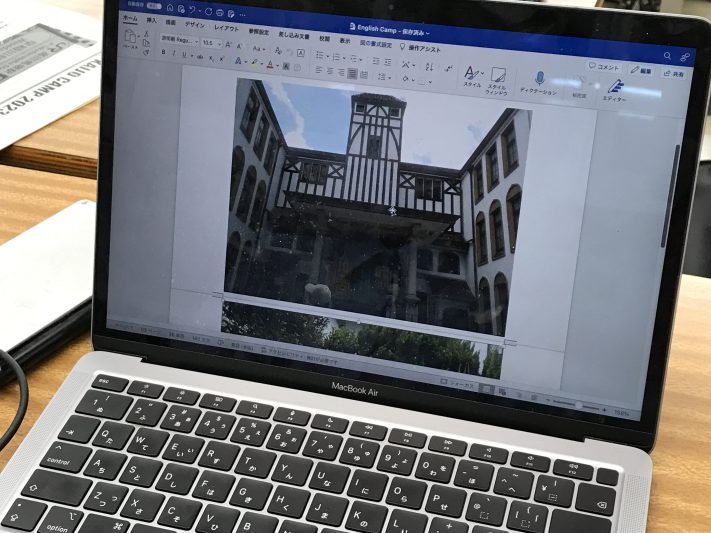Adjust the zoom slider in status bar
Viewport: 711px width, 533px height.
(x=578, y=405)
